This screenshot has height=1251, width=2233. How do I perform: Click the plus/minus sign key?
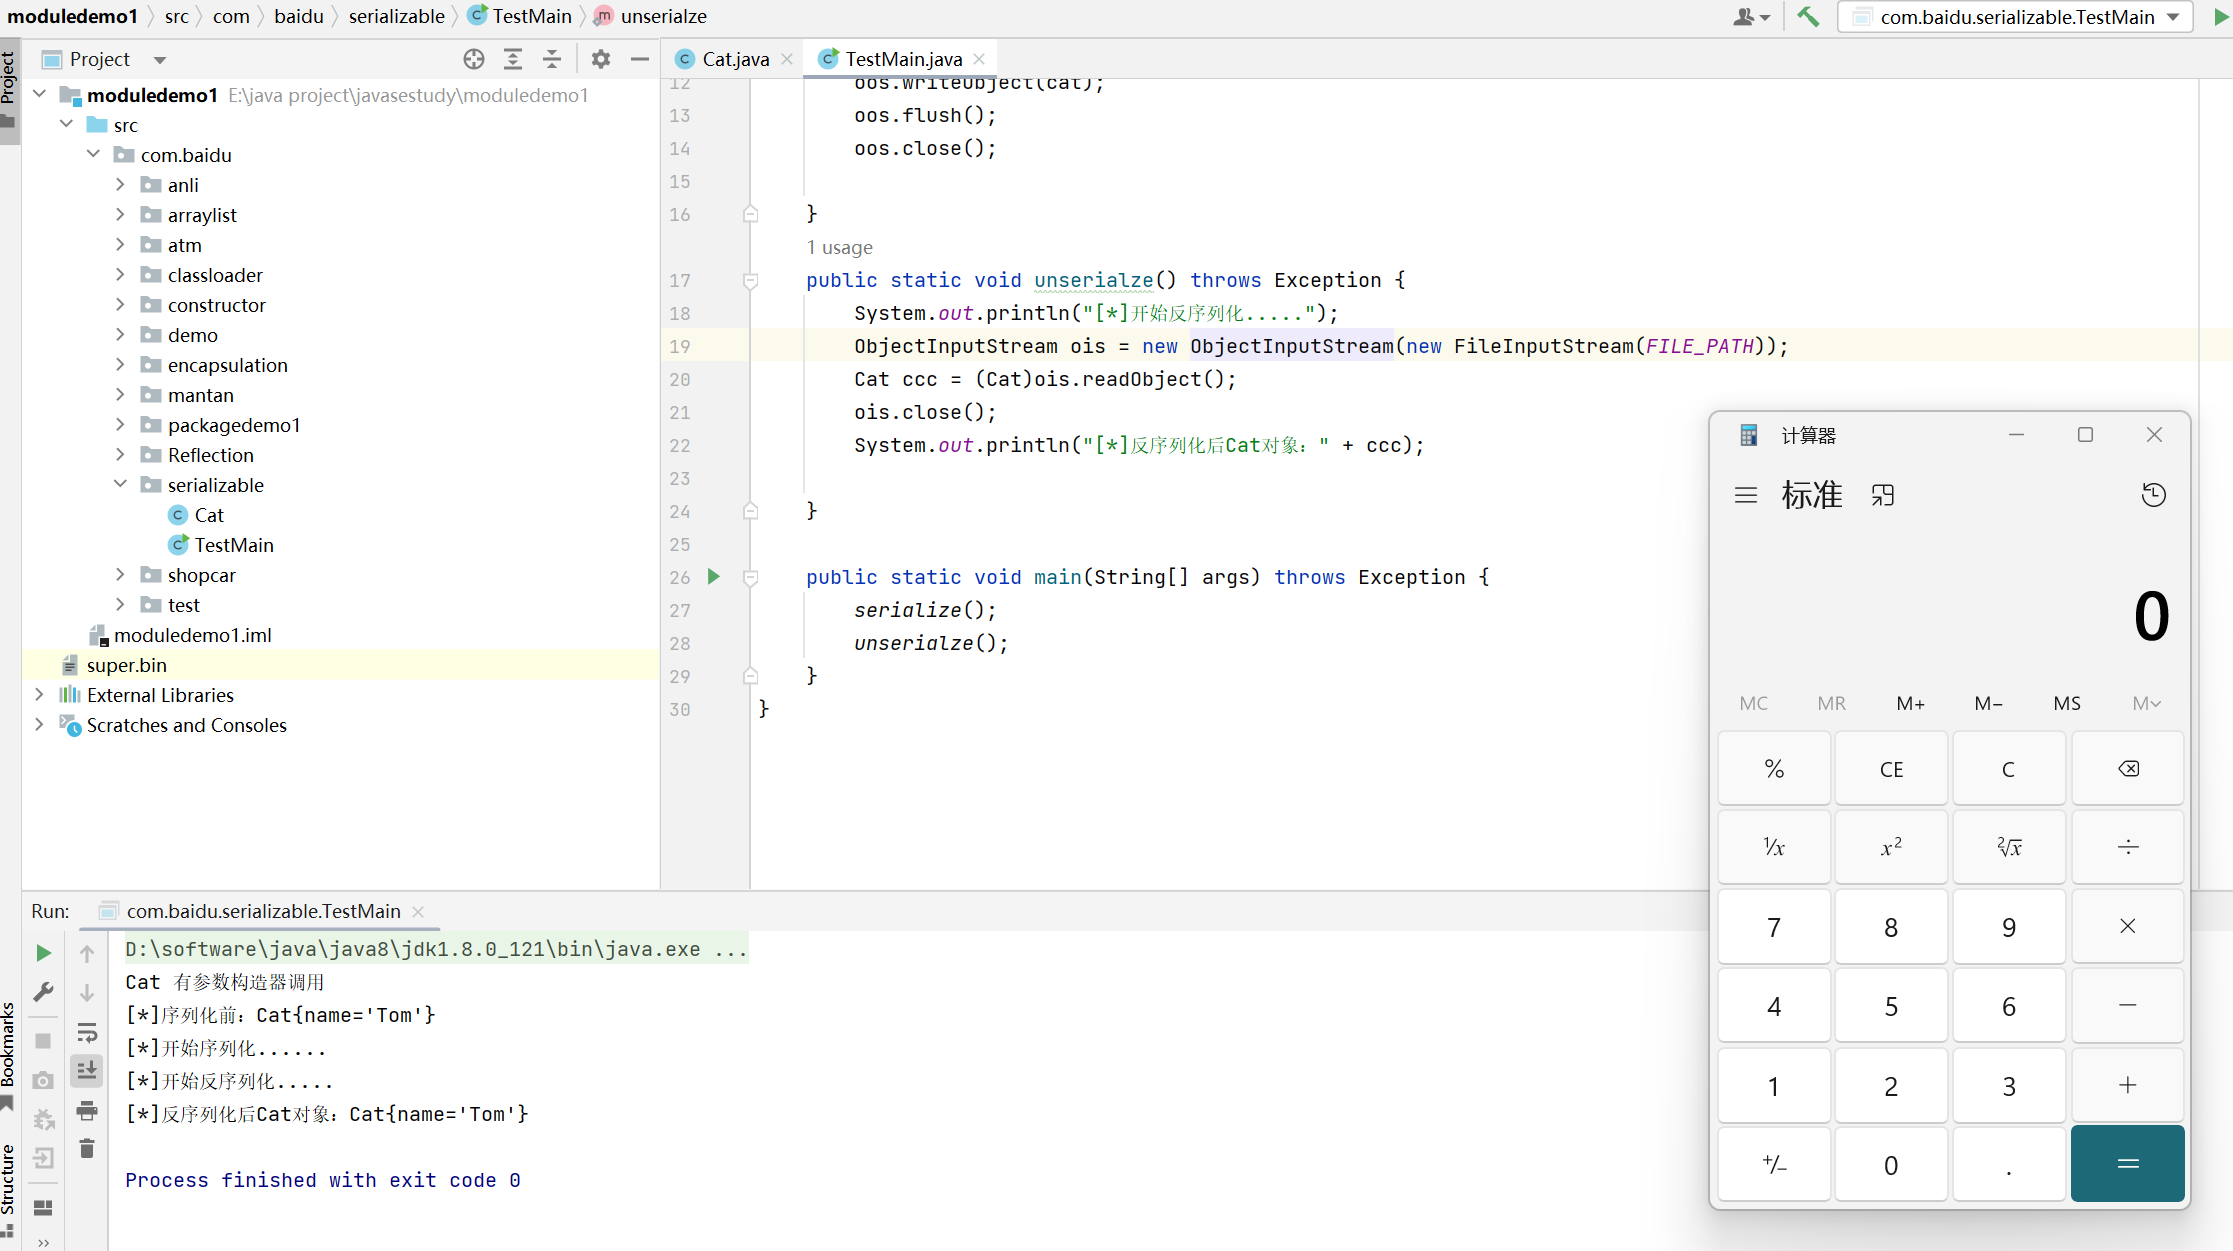click(x=1774, y=1165)
